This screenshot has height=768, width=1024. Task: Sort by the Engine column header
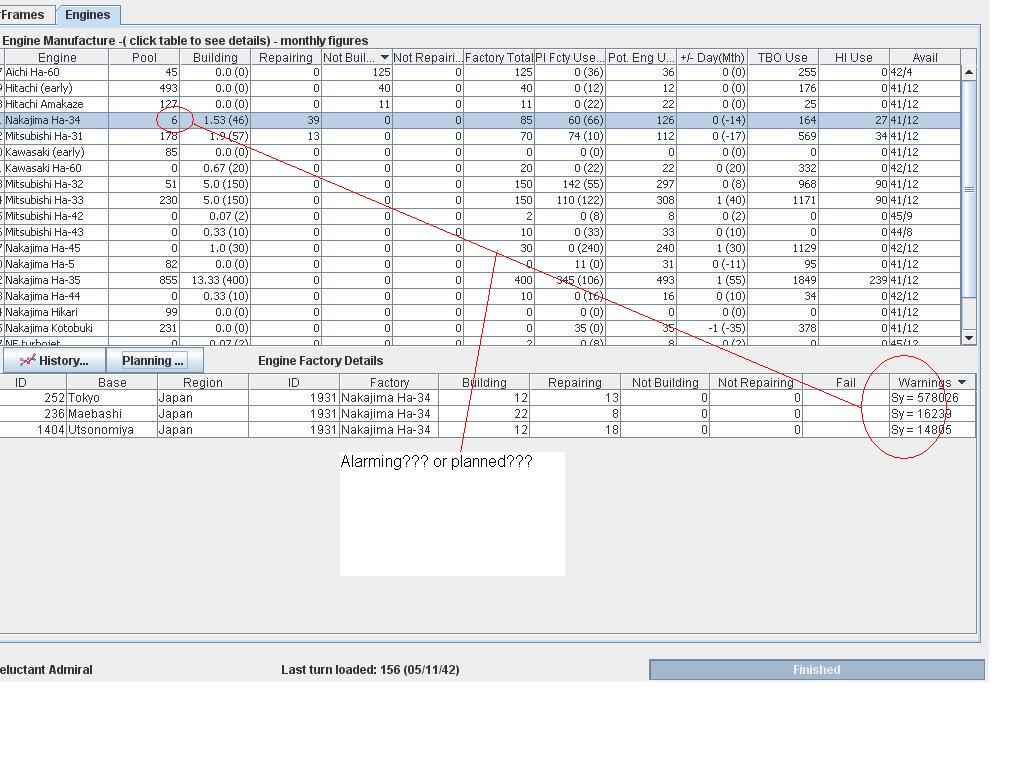click(x=57, y=57)
